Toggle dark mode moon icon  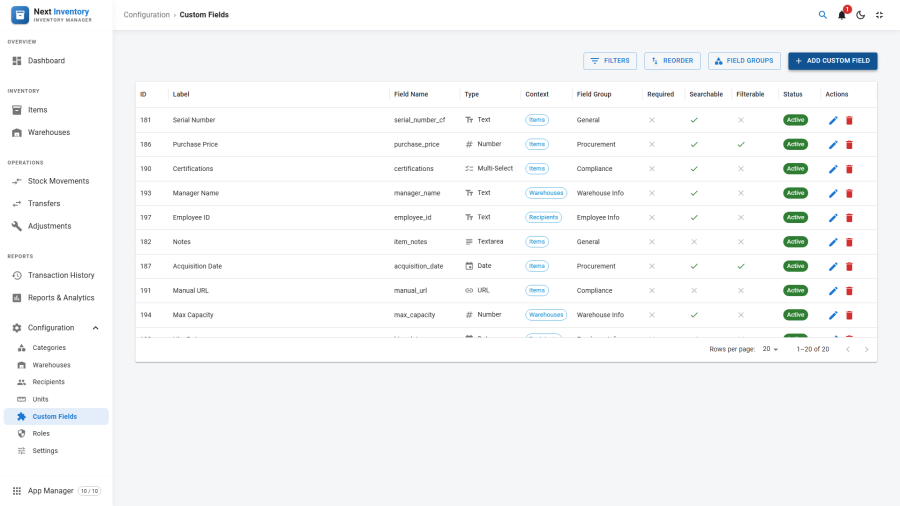click(x=860, y=15)
